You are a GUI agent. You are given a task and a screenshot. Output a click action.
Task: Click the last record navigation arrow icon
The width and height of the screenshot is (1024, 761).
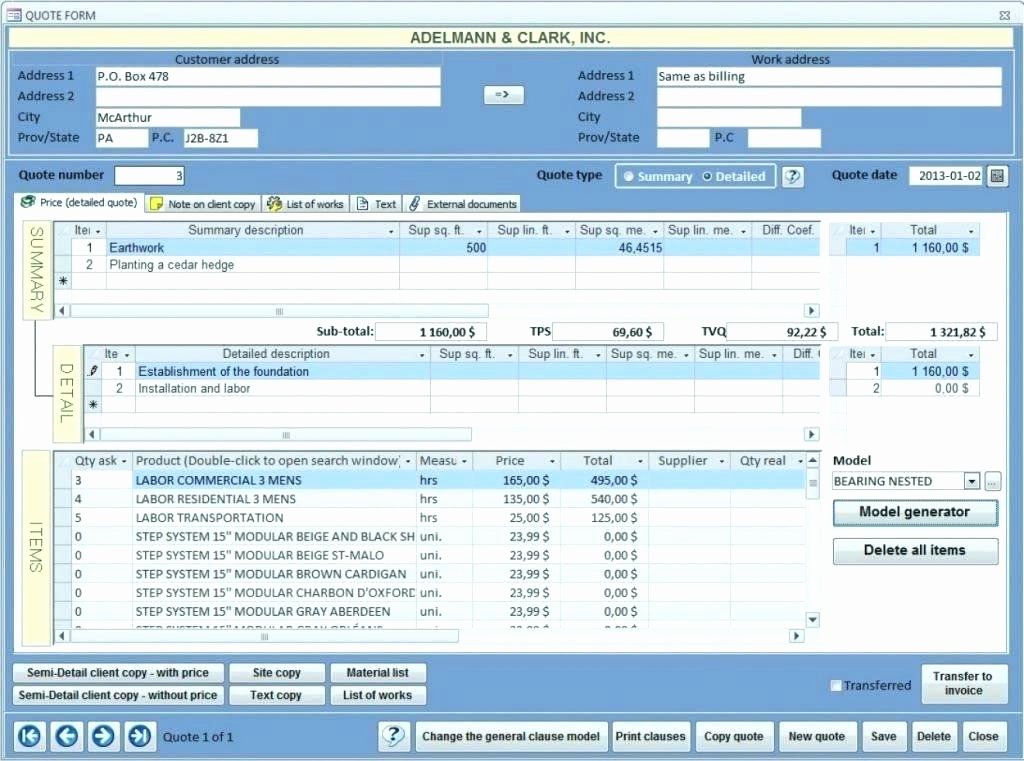(139, 736)
